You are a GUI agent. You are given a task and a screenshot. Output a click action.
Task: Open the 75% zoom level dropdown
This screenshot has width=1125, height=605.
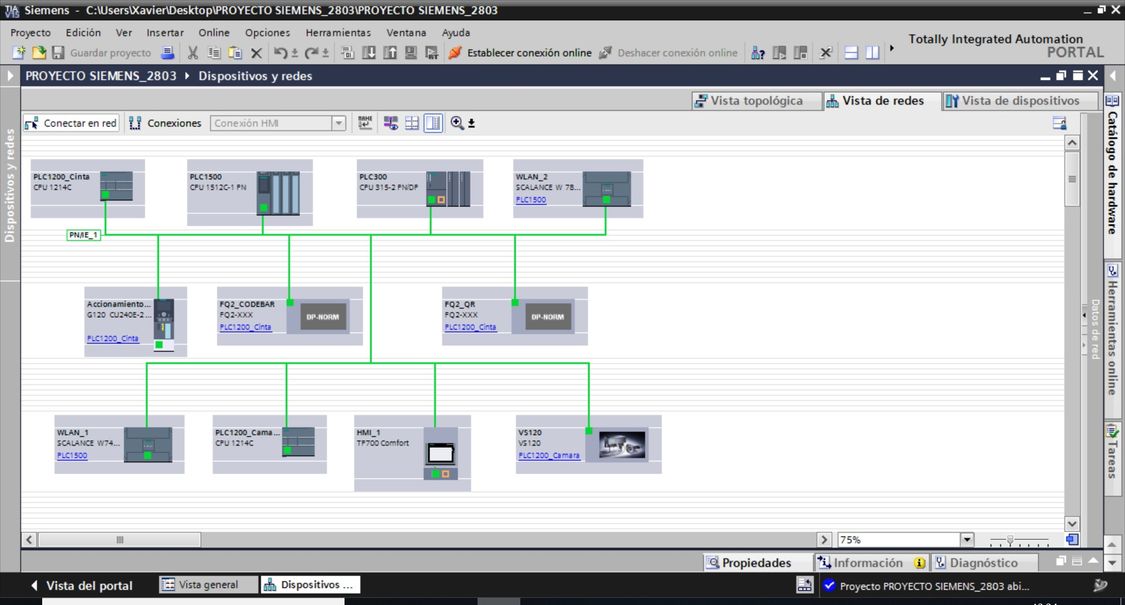click(x=966, y=540)
